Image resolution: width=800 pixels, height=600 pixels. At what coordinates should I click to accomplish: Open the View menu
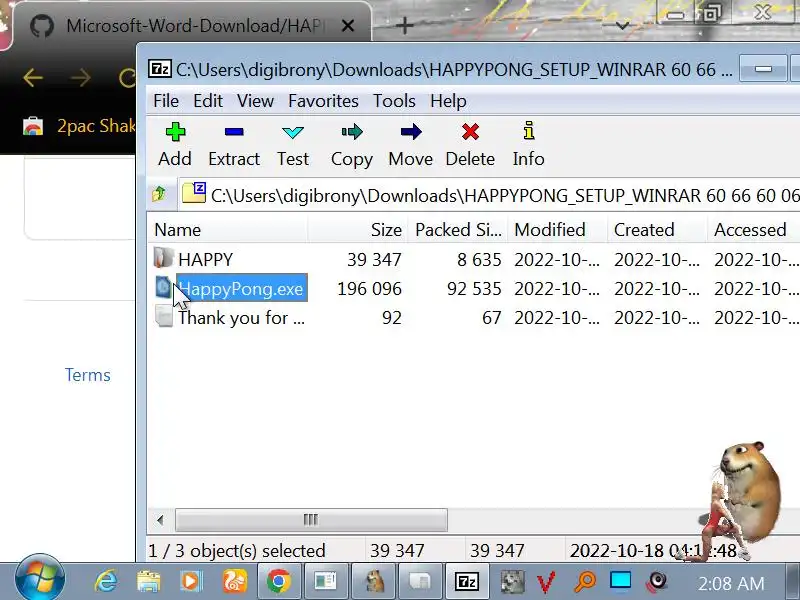point(255,101)
